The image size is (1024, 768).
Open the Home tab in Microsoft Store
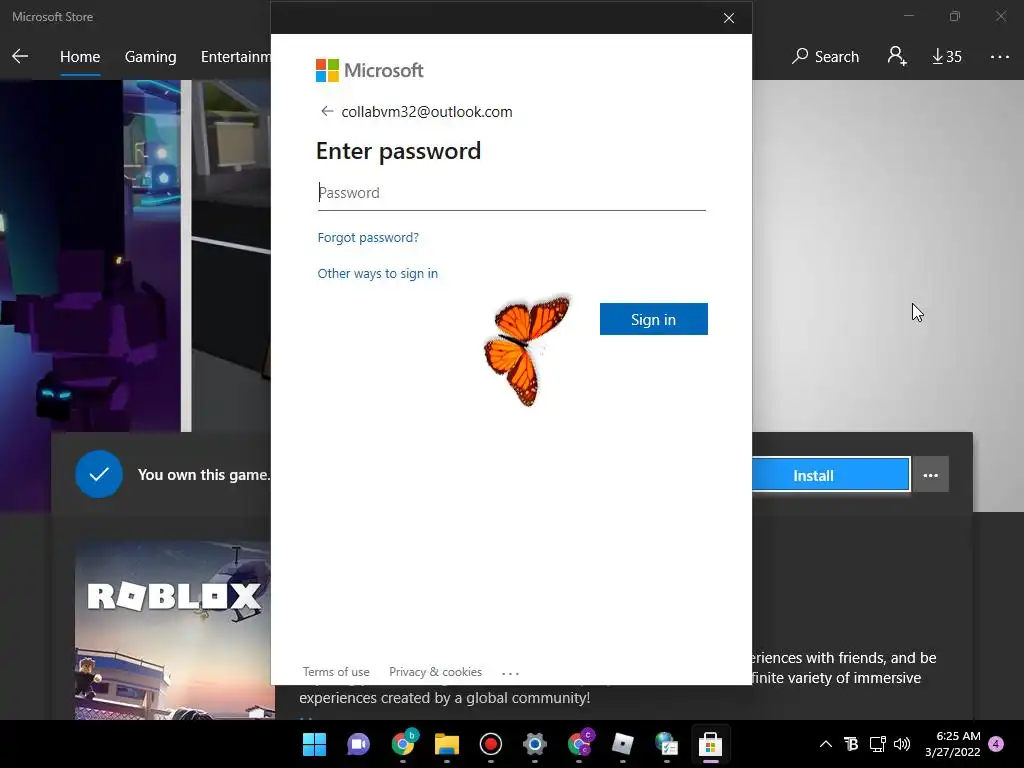coord(80,57)
